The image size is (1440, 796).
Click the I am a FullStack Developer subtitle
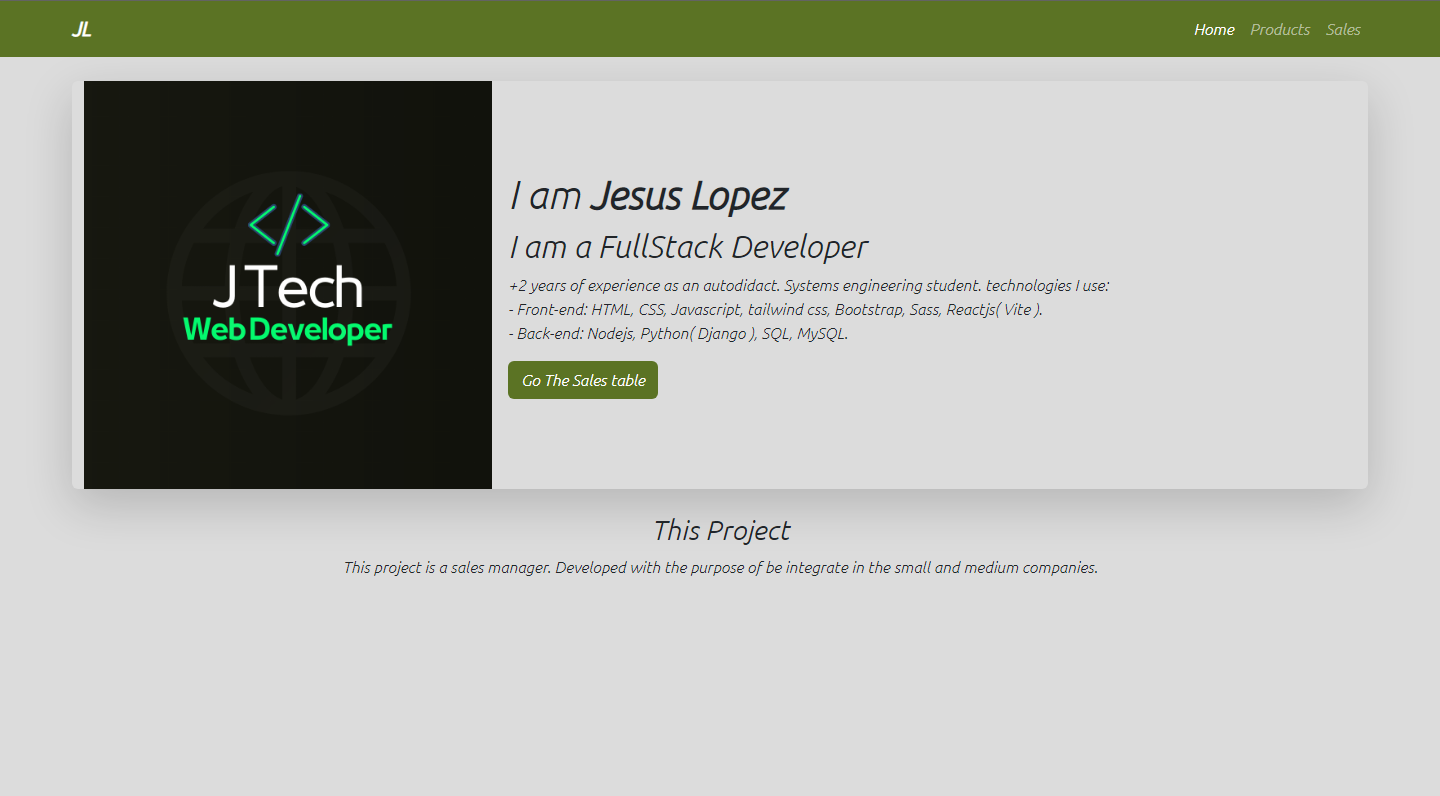tap(688, 247)
